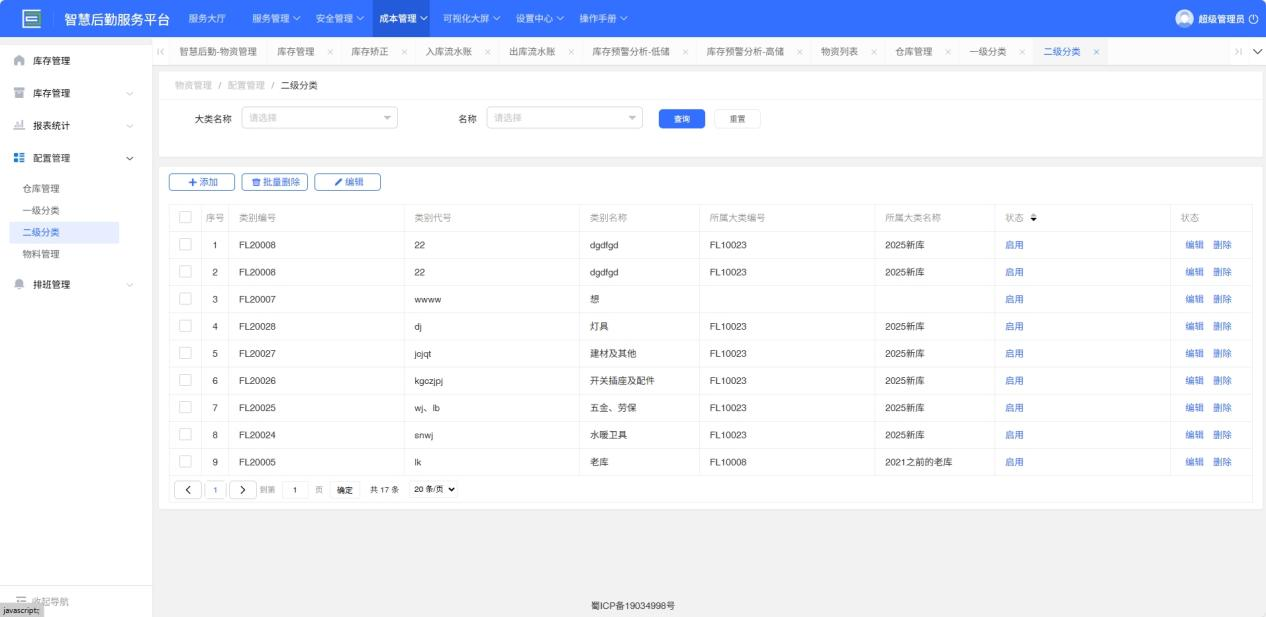1266x617 pixels.
Task: Check the checkbox for row 6 FL20026
Action: [x=185, y=379]
